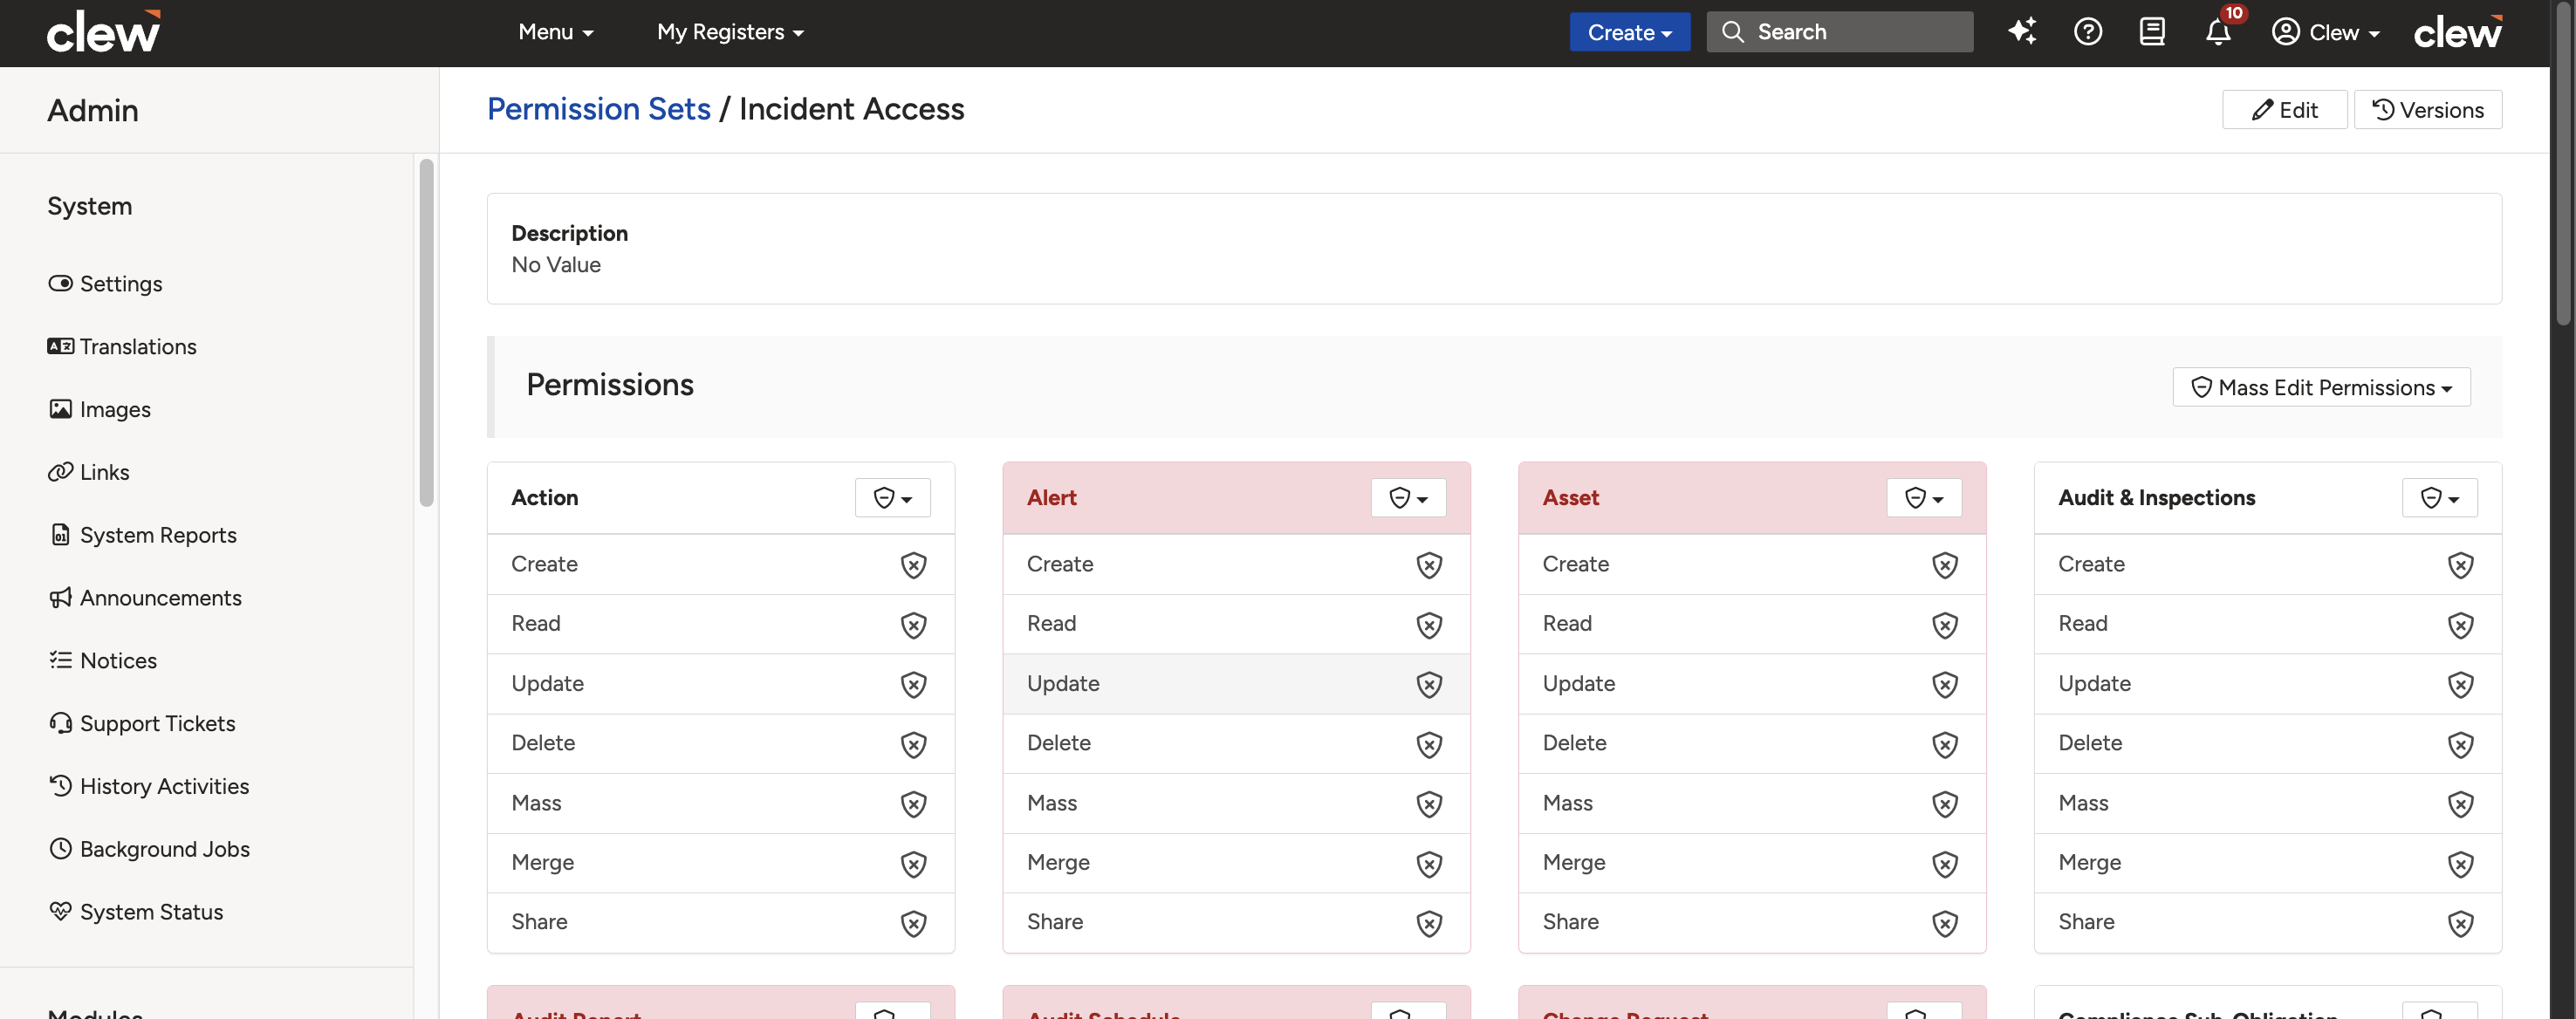Screen dimensions: 2576x1019
Task: Follow the Permission Sets breadcrumb link
Action: click(x=598, y=109)
